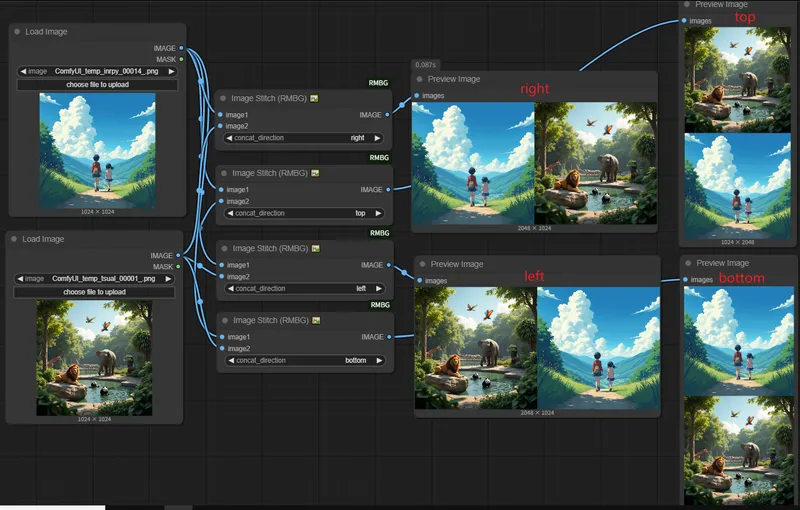Collapse the Load Image node with inrpy_00014 using its title dot
The width and height of the screenshot is (800, 510).
18,32
